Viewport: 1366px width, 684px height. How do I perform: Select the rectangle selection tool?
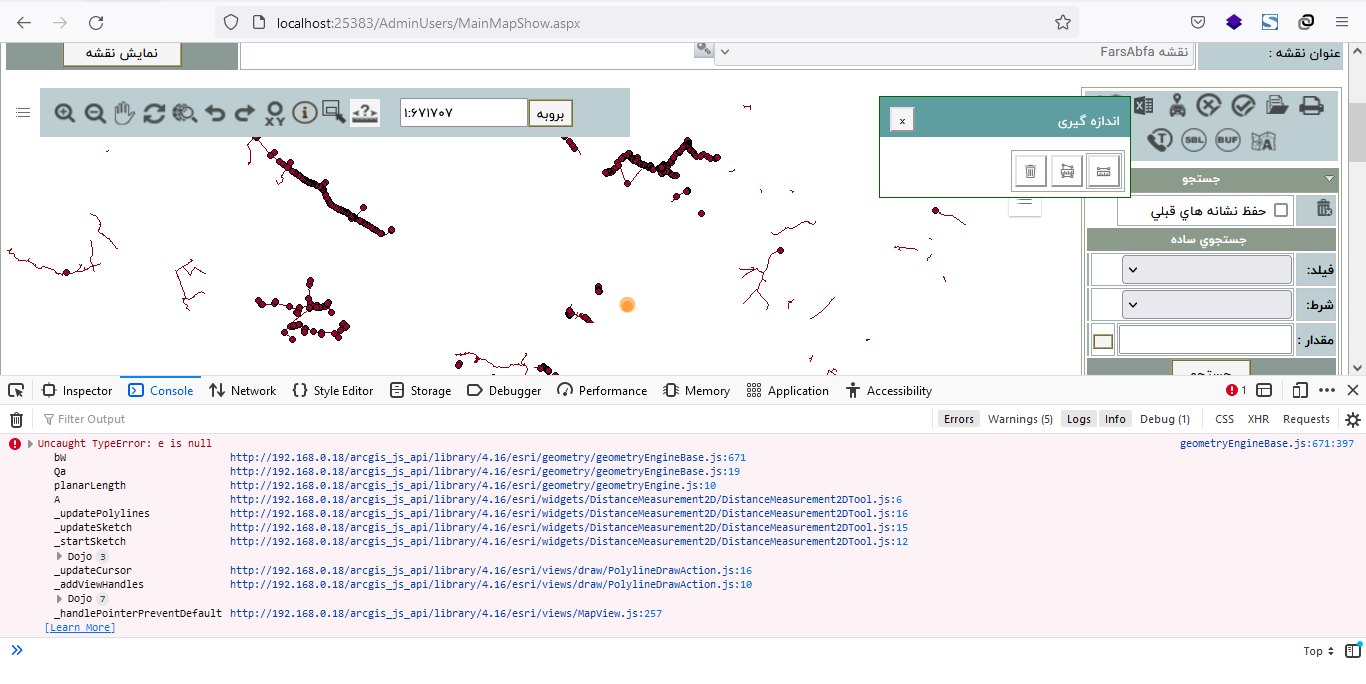pos(334,112)
